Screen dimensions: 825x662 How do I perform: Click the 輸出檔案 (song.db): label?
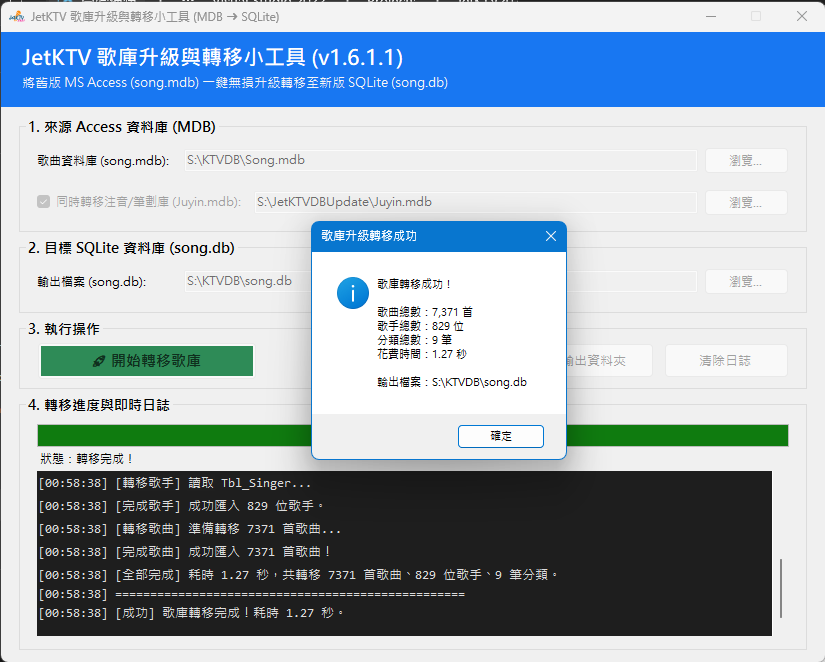[92, 282]
